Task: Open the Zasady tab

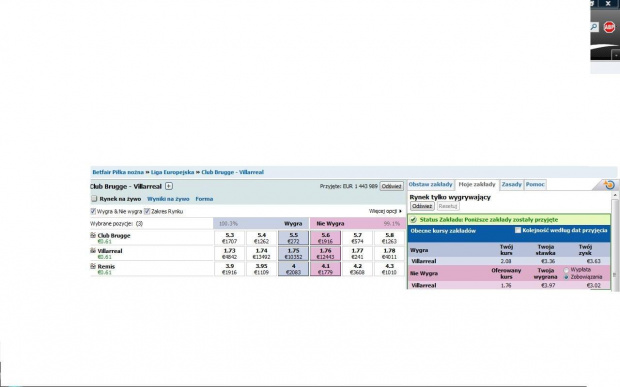Action: 512,185
